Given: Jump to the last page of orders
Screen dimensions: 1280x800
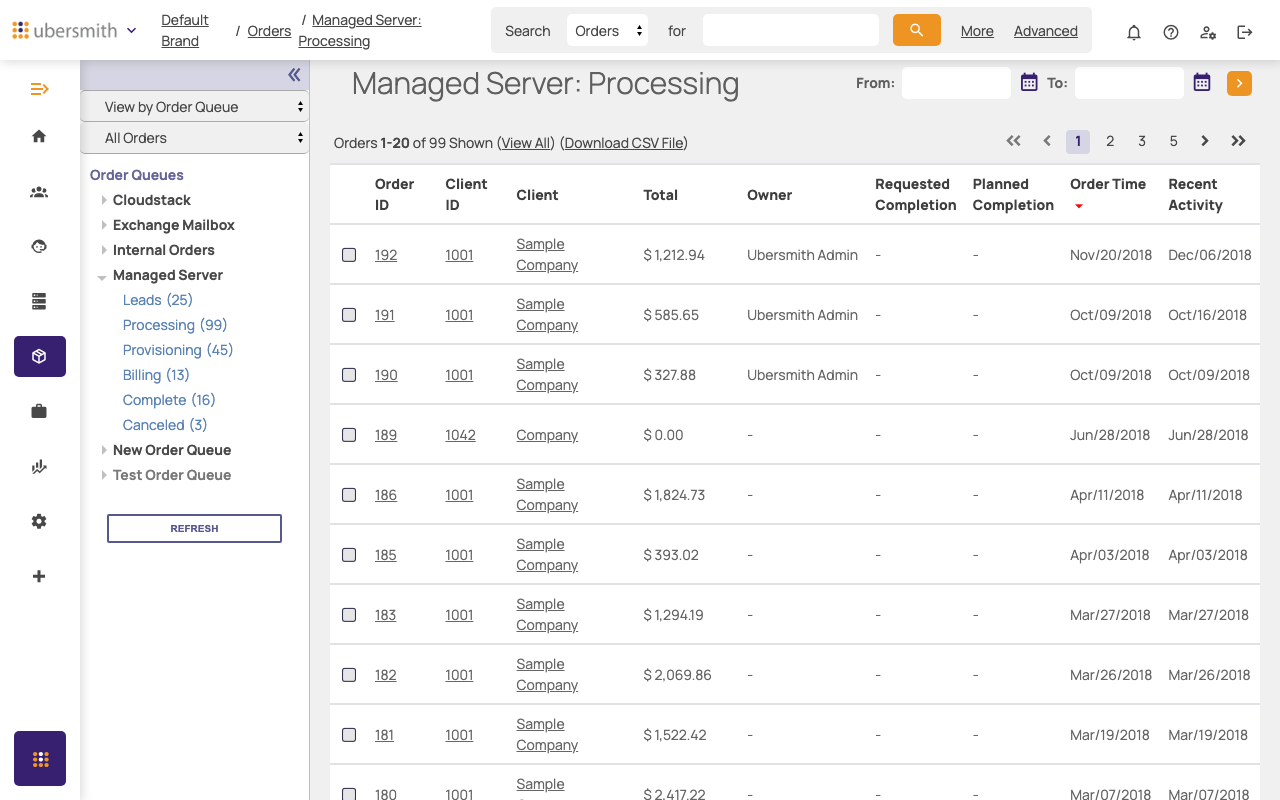Looking at the screenshot, I should point(1238,141).
